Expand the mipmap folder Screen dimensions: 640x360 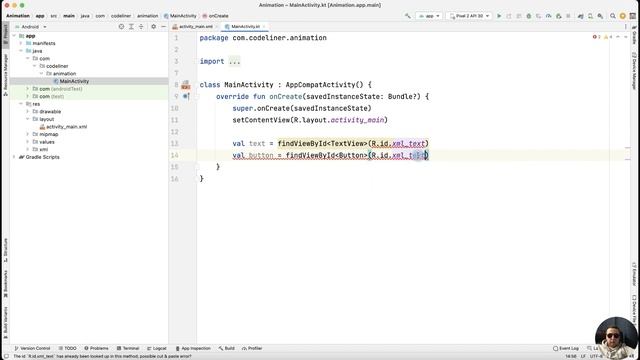point(28,134)
